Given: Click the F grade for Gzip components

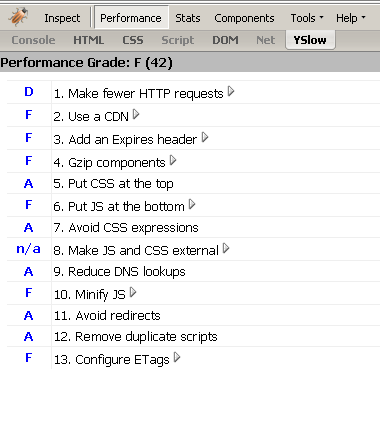Looking at the screenshot, I should point(29,161).
